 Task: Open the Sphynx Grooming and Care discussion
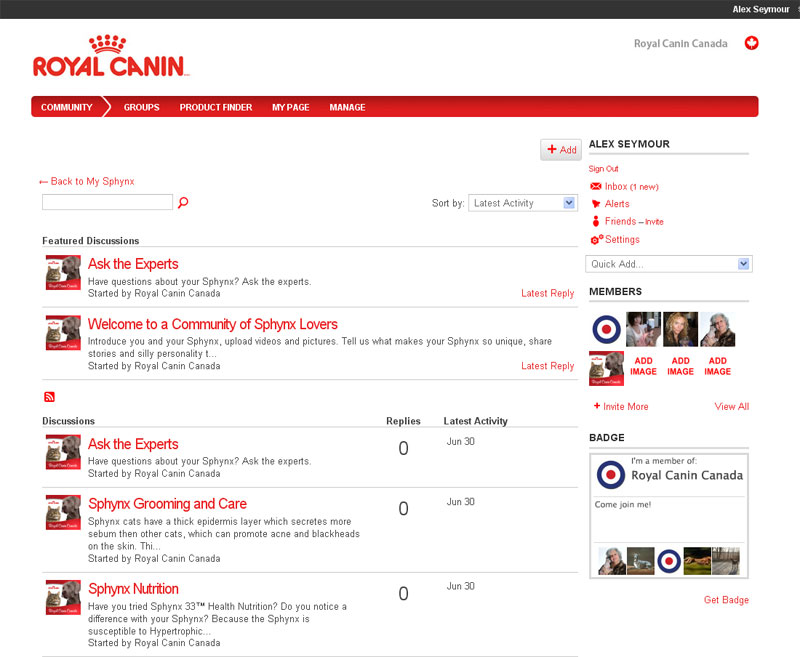[x=167, y=504]
